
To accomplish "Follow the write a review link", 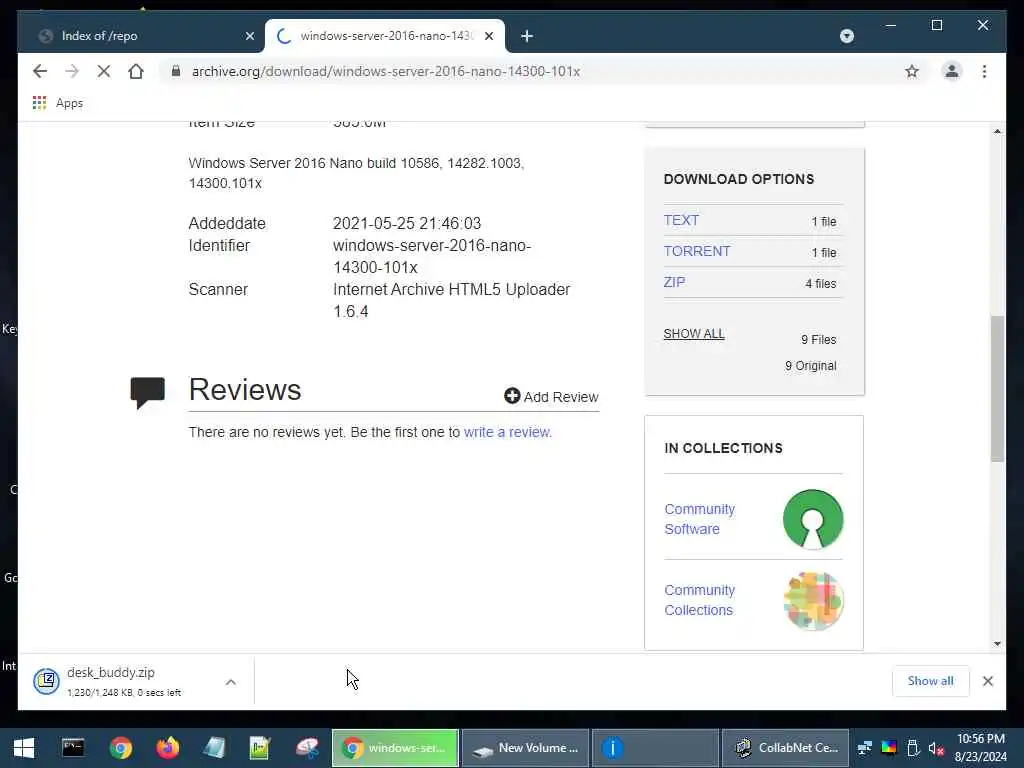I will [x=507, y=432].
